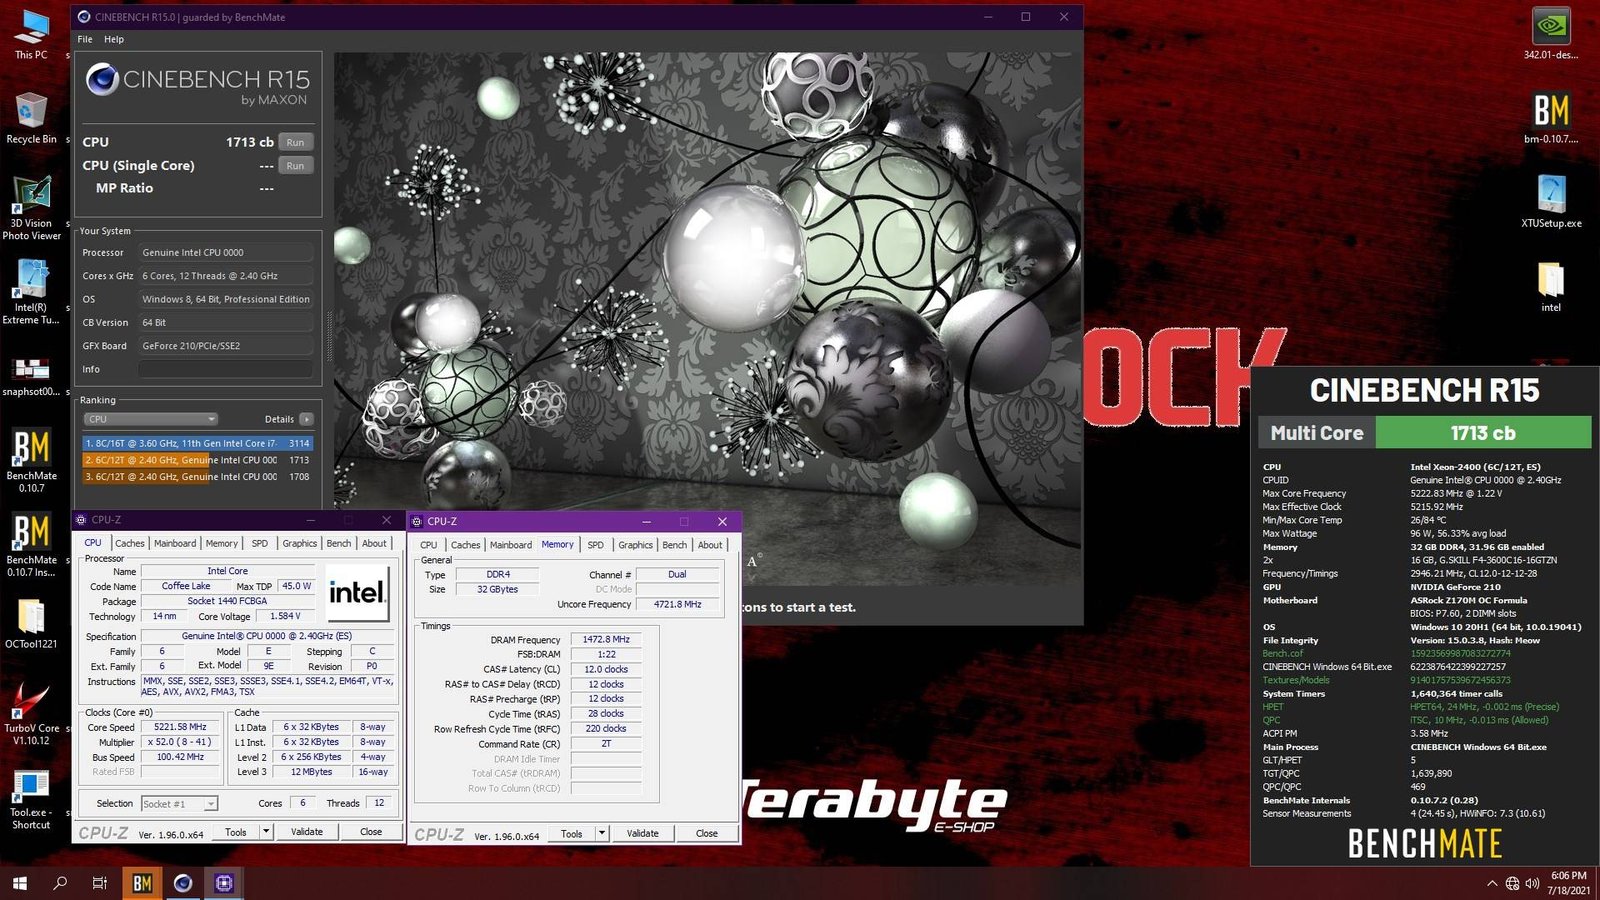
Task: Open the Recycle Bin
Action: tap(30, 110)
